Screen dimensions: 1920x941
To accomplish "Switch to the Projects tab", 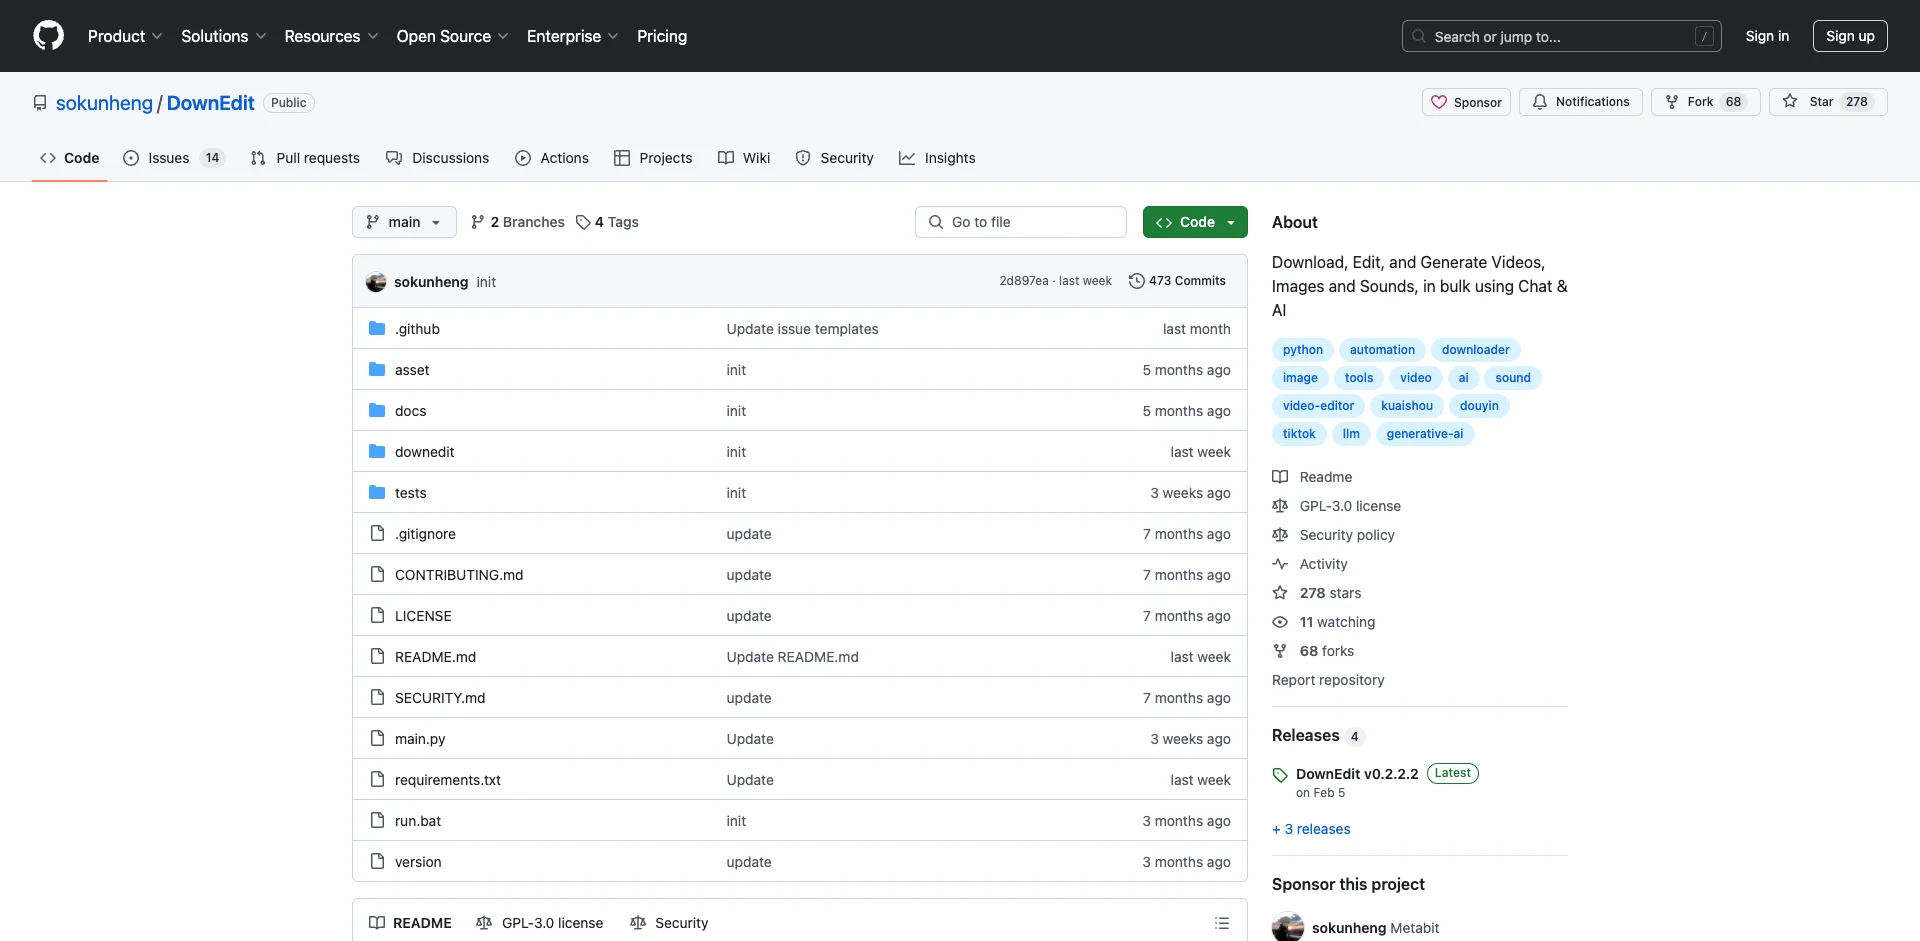I will coord(653,158).
